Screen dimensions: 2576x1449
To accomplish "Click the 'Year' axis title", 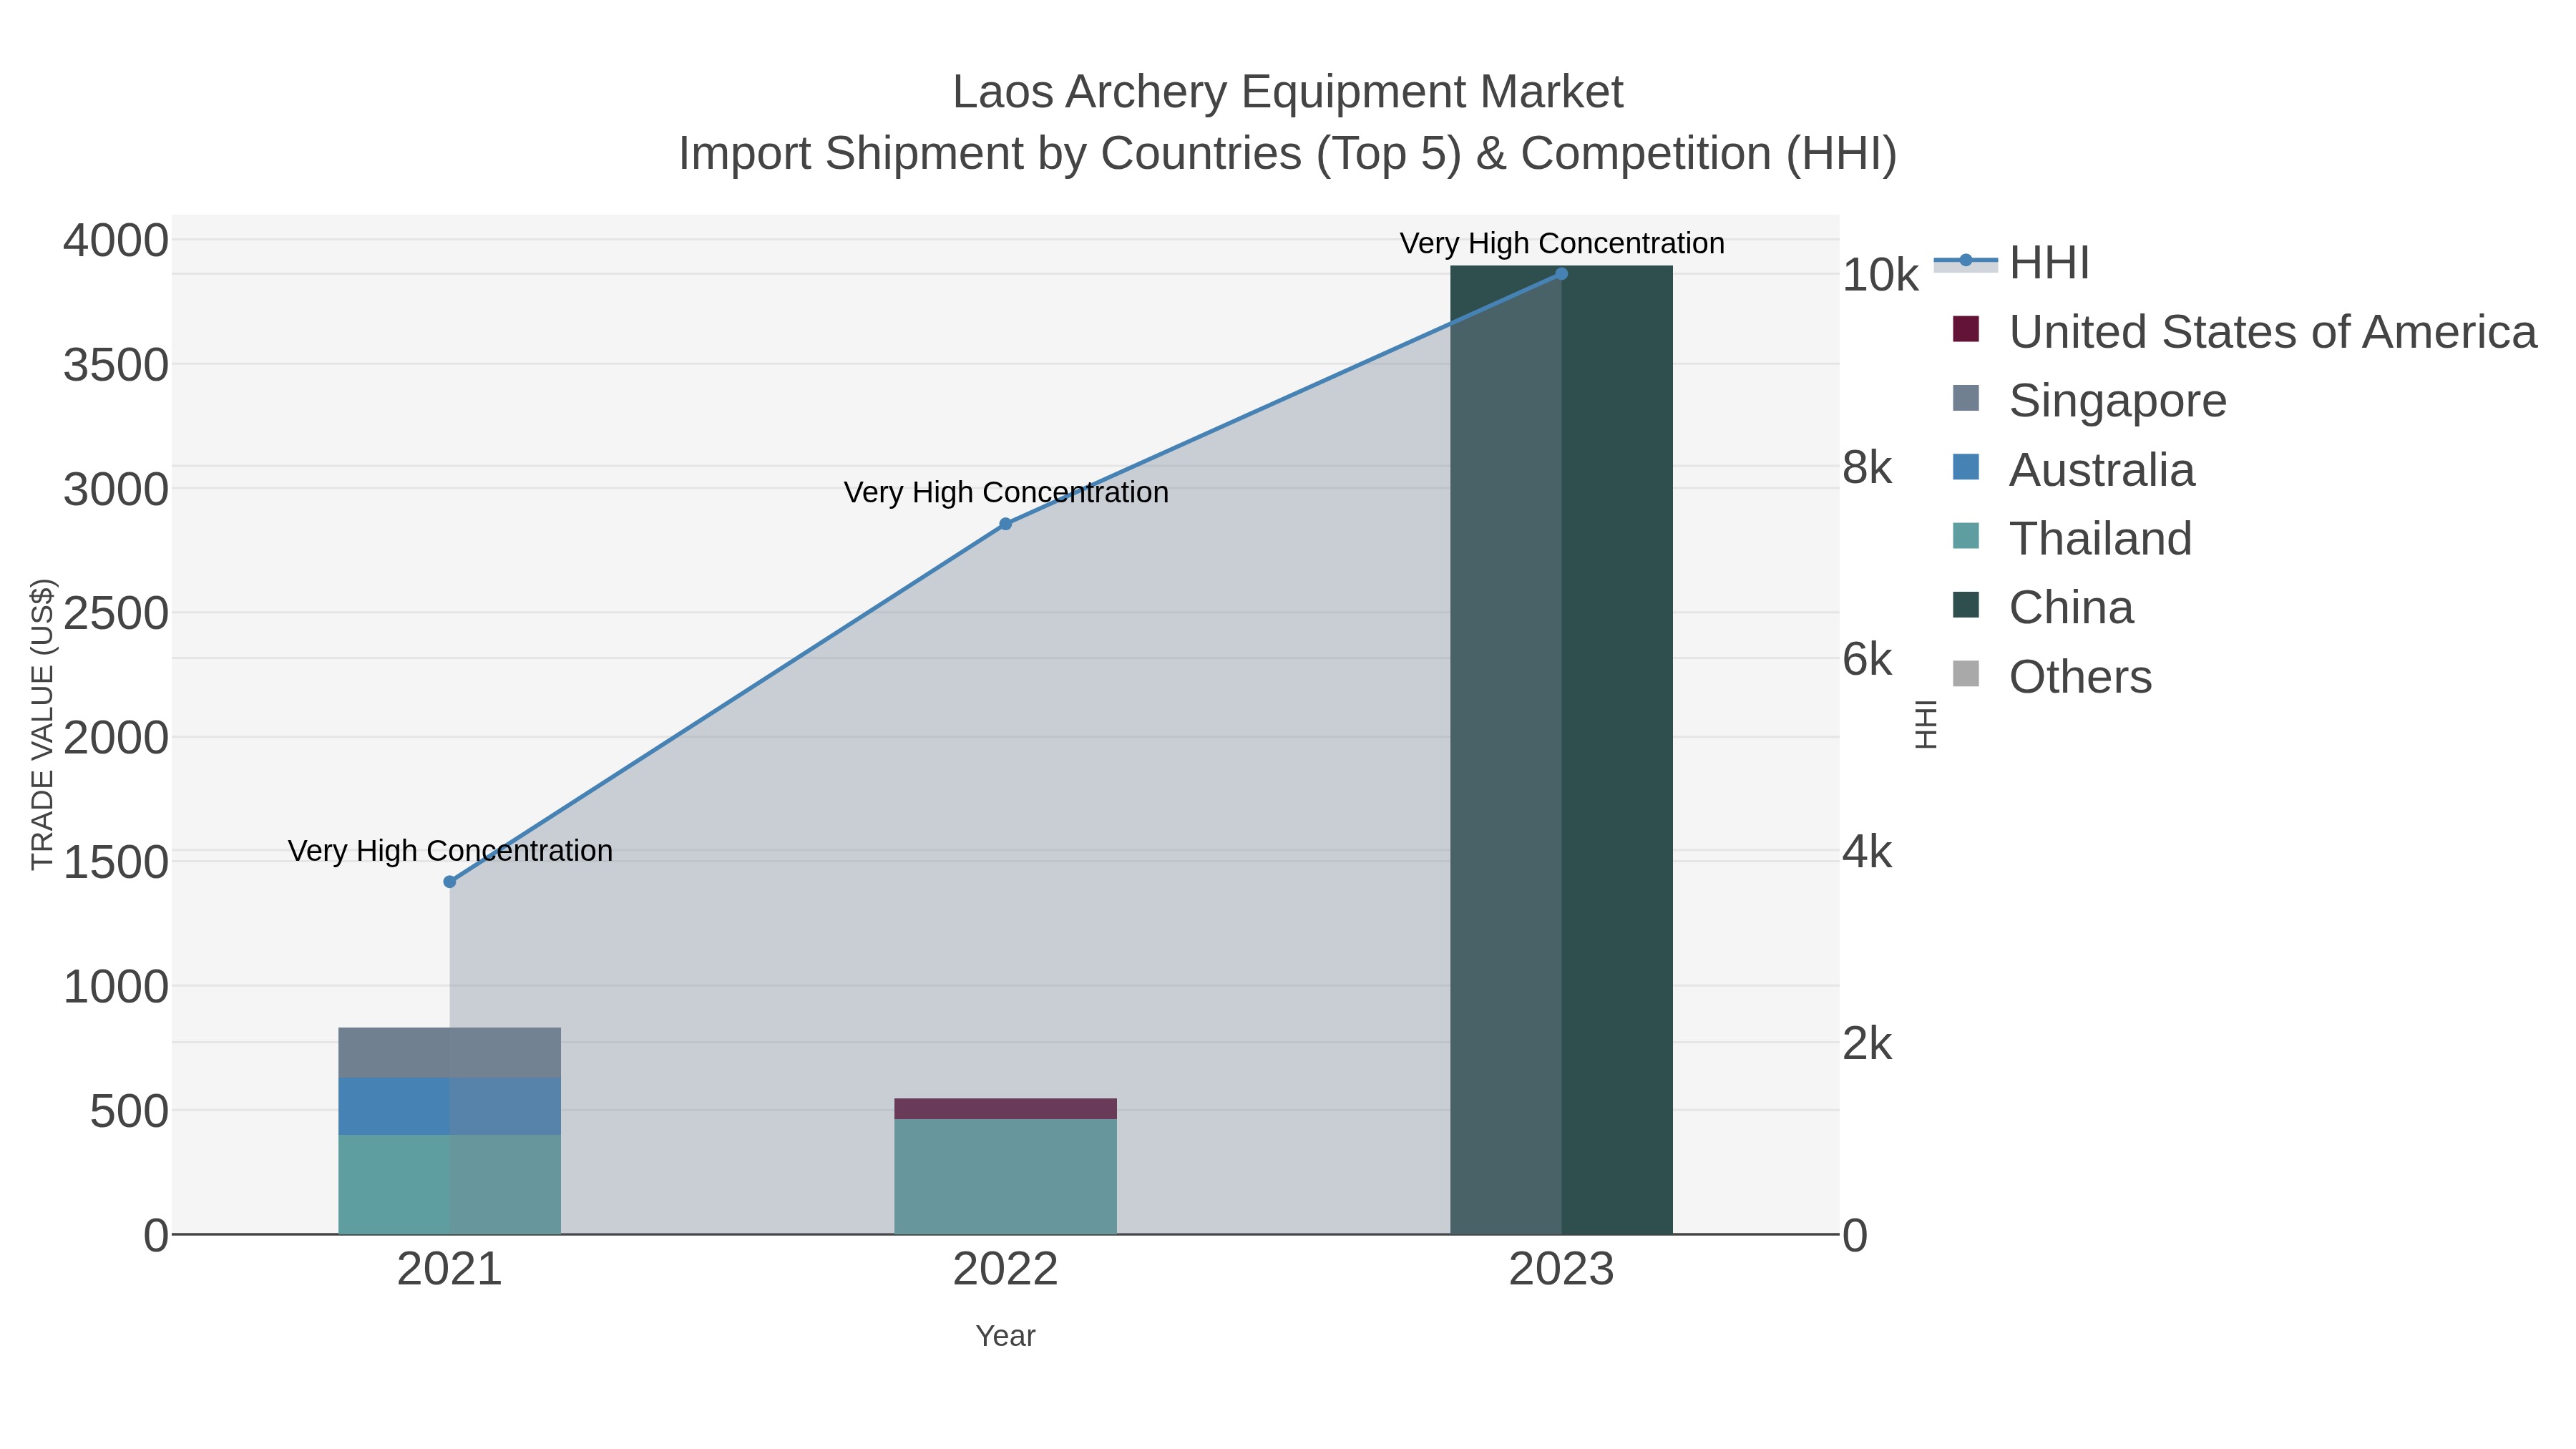I will click(x=1006, y=1336).
